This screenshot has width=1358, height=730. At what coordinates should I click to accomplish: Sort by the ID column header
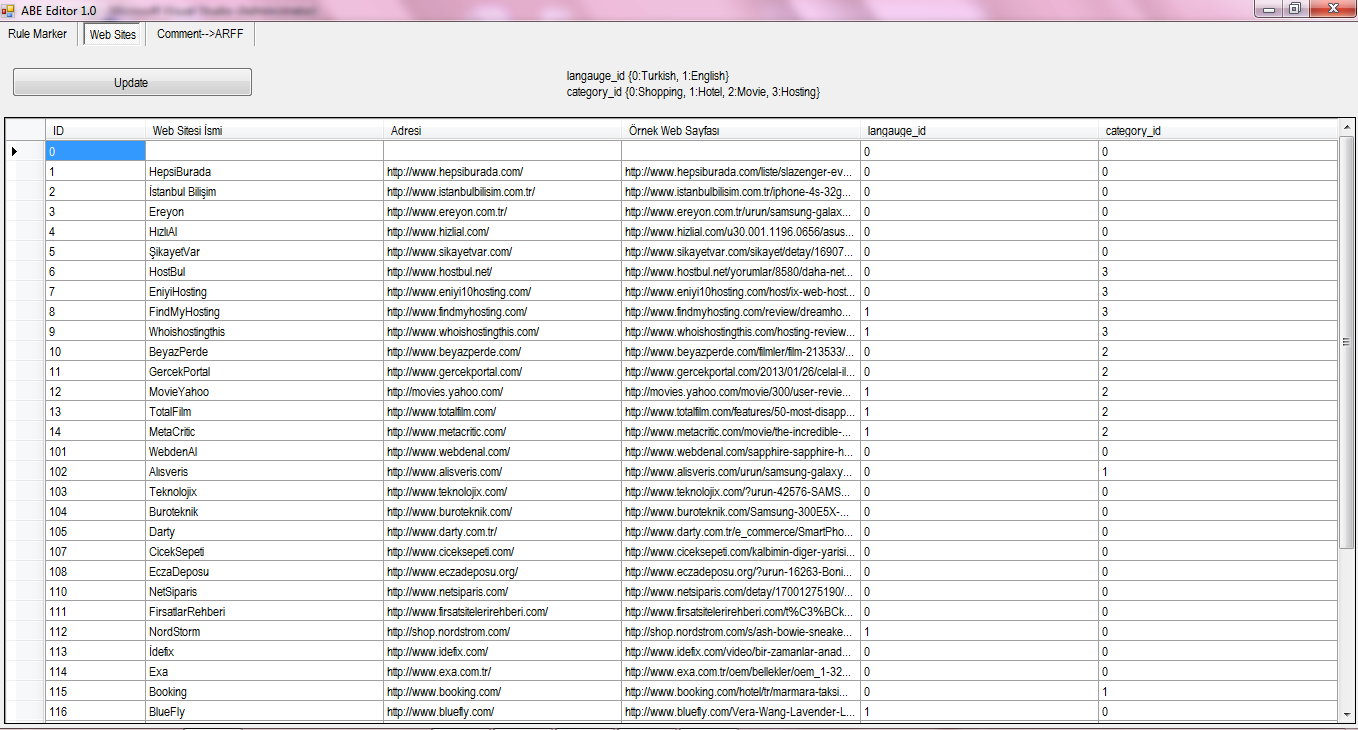click(95, 130)
